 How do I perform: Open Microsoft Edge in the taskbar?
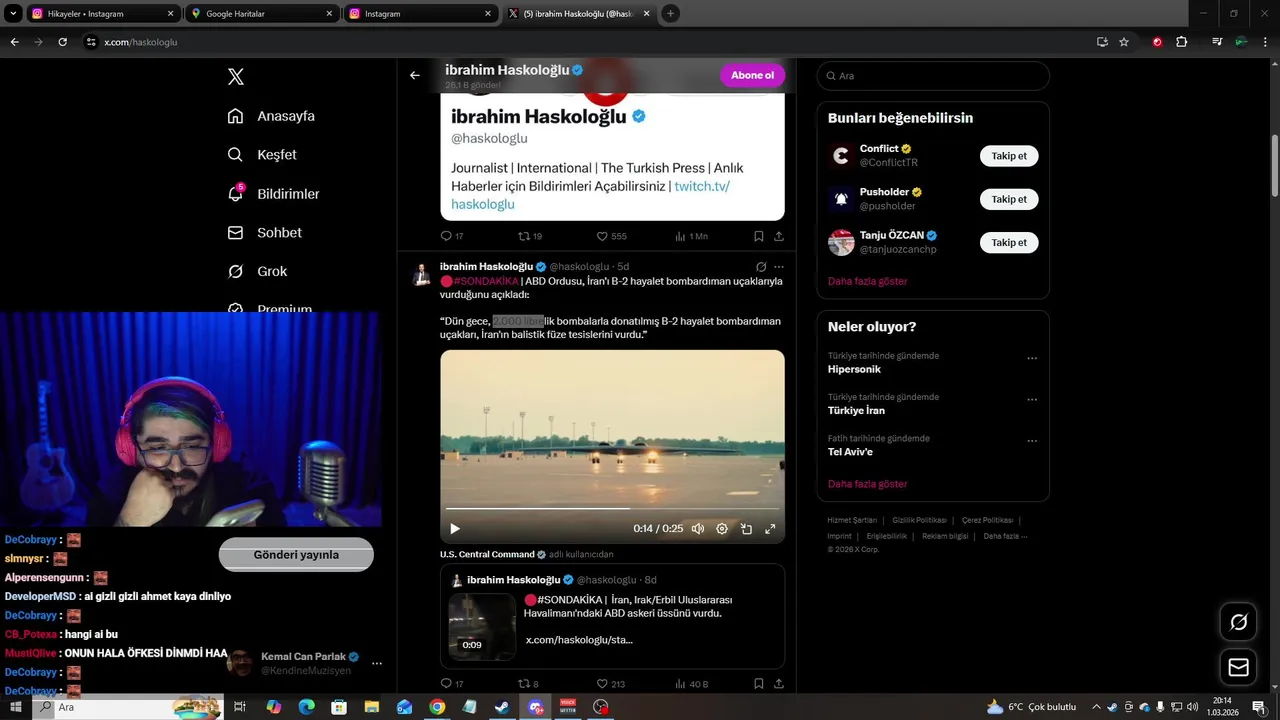click(x=307, y=707)
